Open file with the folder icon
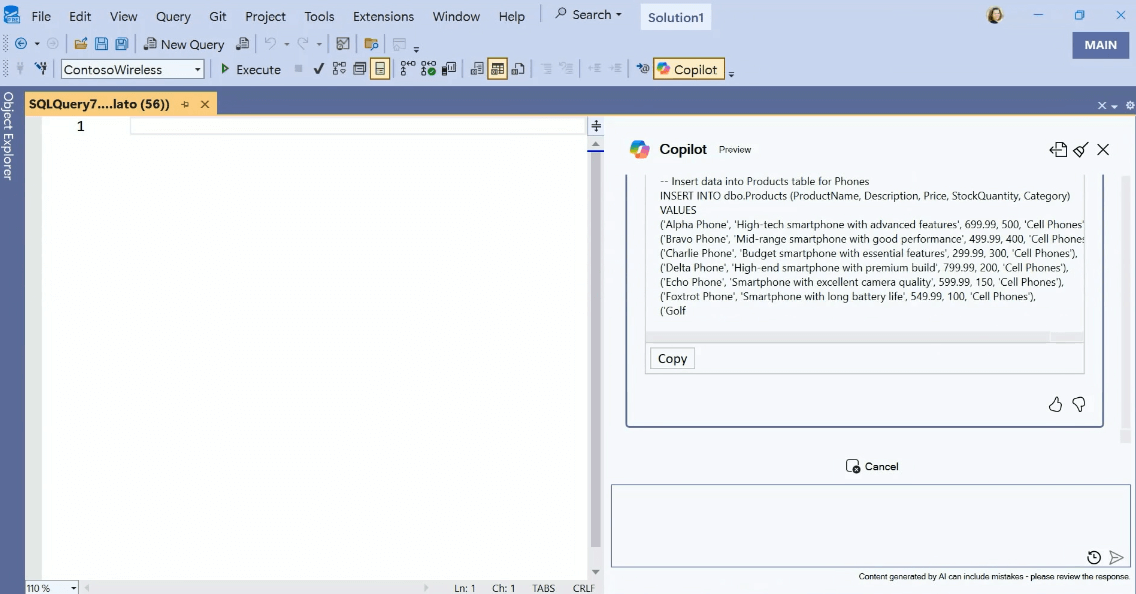 pos(81,44)
